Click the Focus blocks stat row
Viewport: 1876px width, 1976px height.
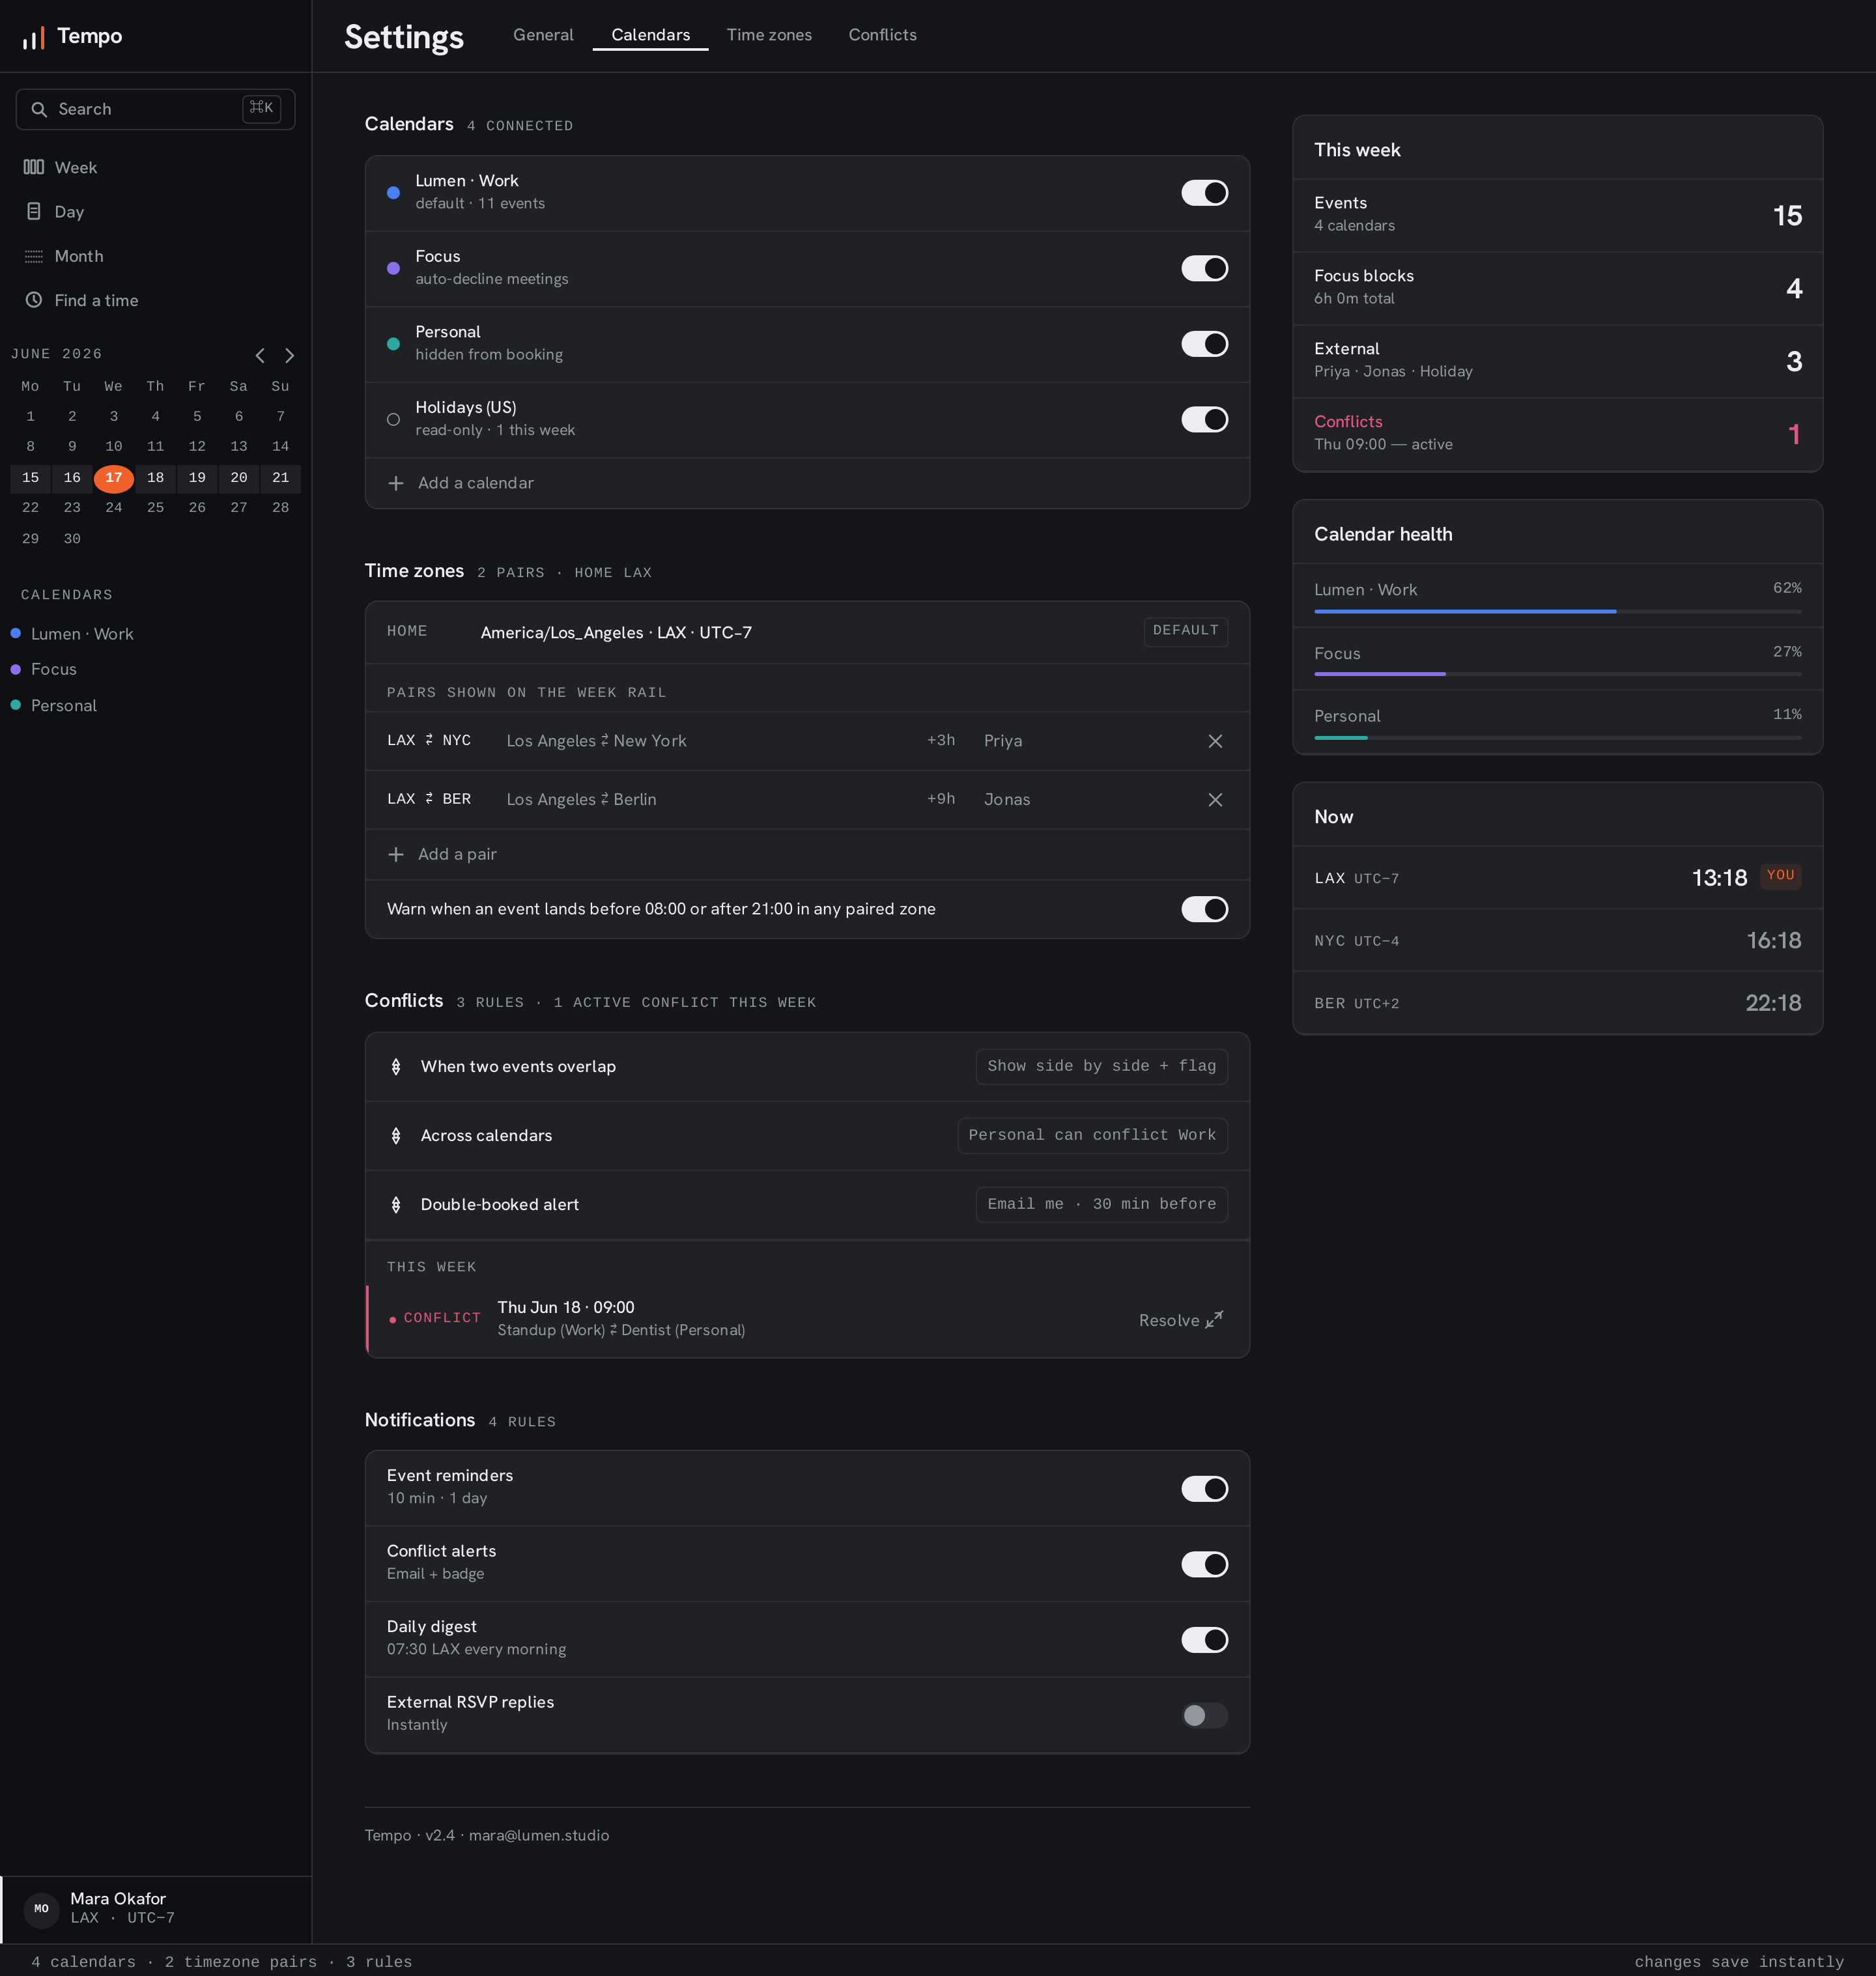(x=1557, y=288)
